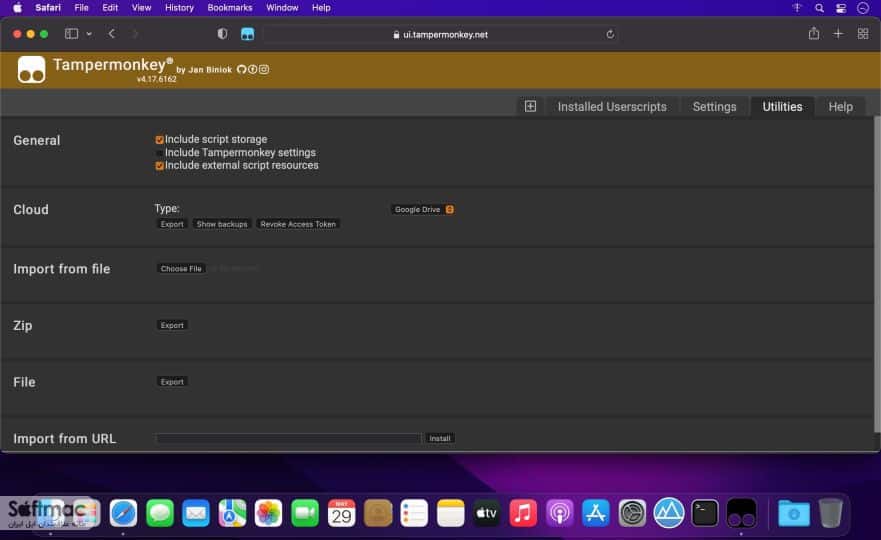Click the new script plus tab icon

click(530, 106)
